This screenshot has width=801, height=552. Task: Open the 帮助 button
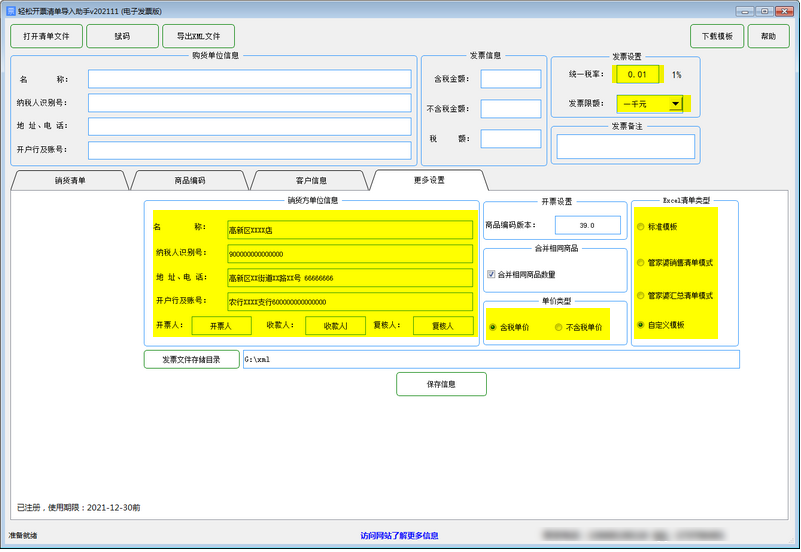(x=768, y=36)
